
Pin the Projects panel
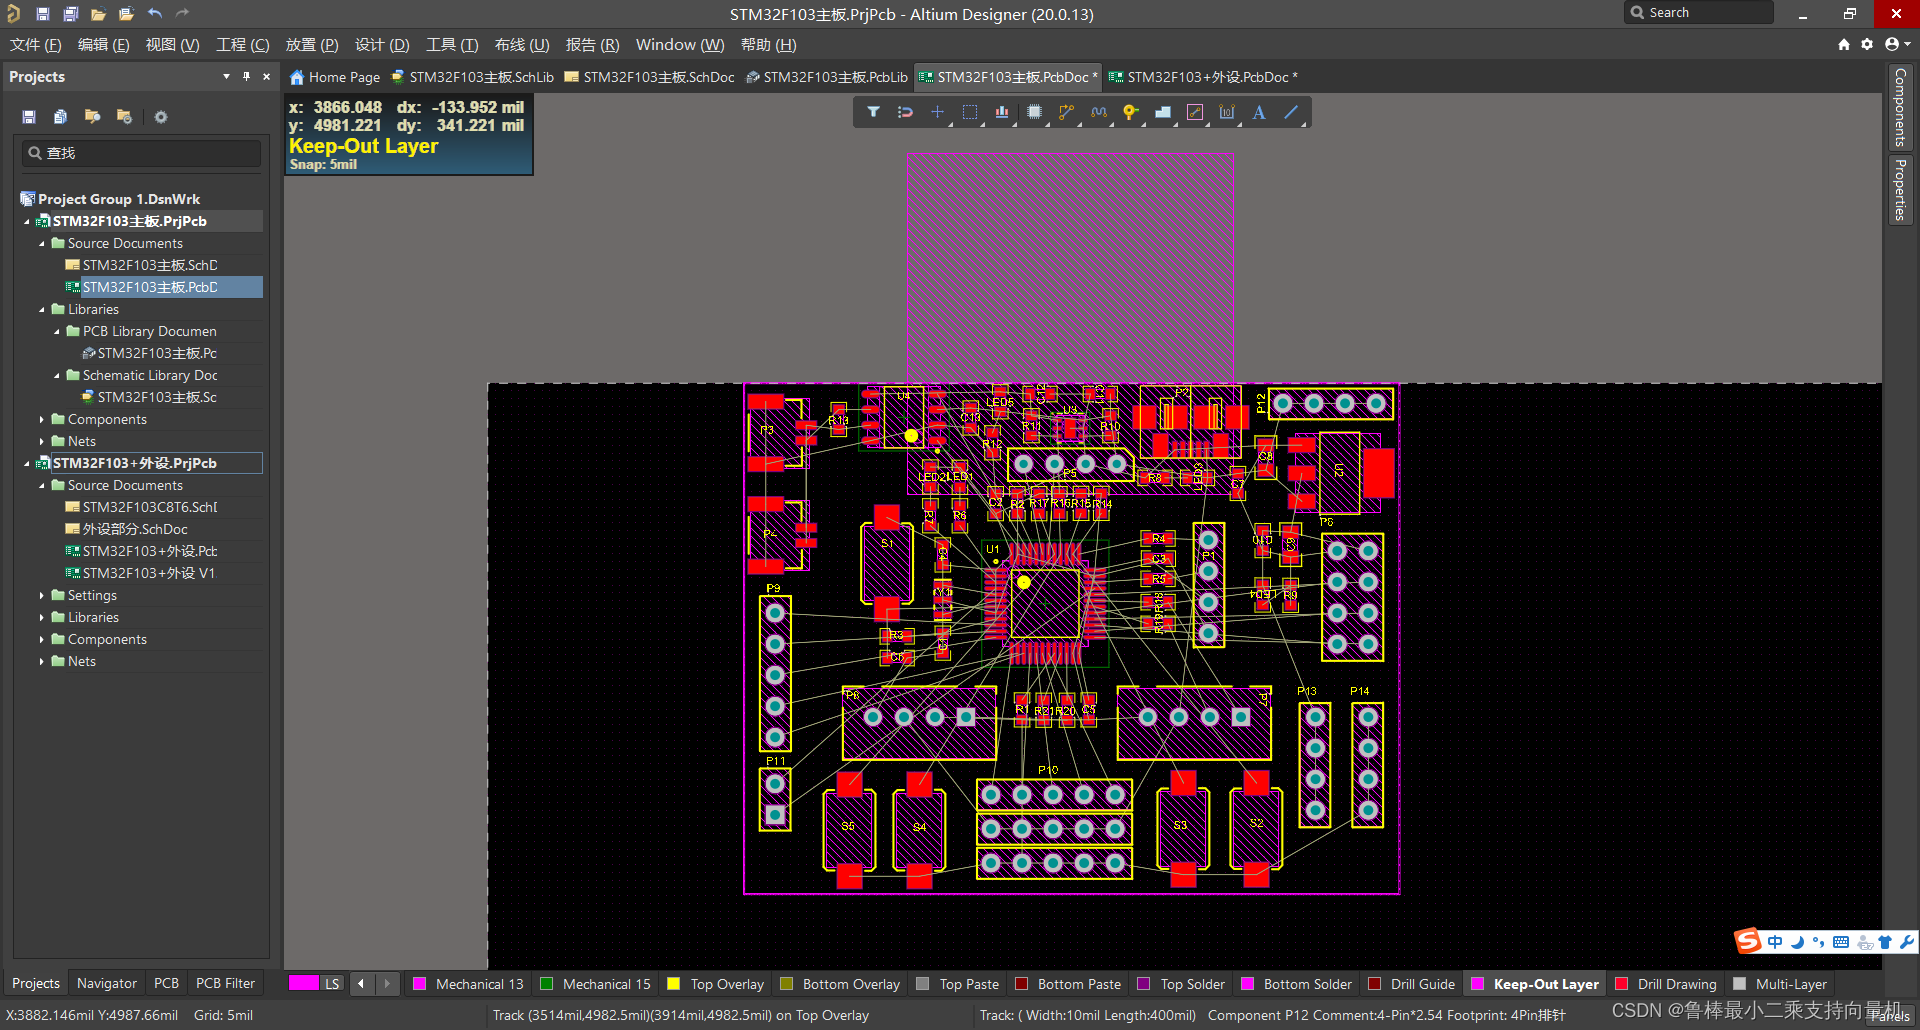(246, 76)
